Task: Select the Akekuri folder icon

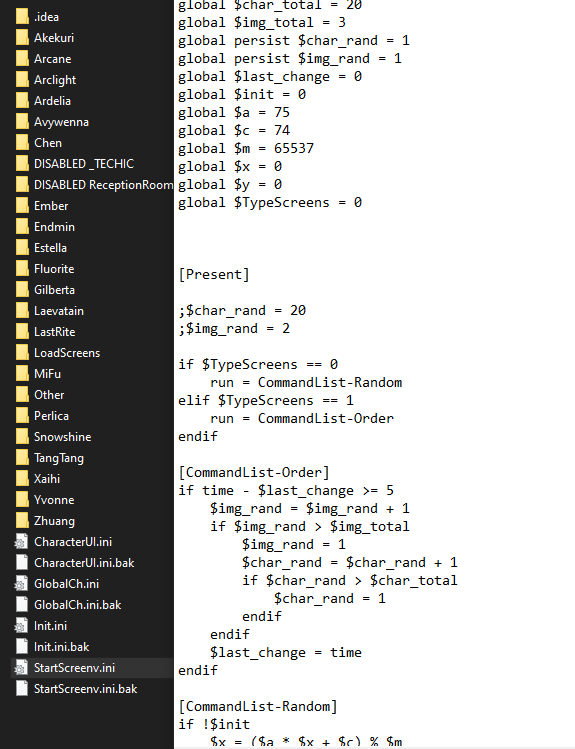Action: coord(22,38)
